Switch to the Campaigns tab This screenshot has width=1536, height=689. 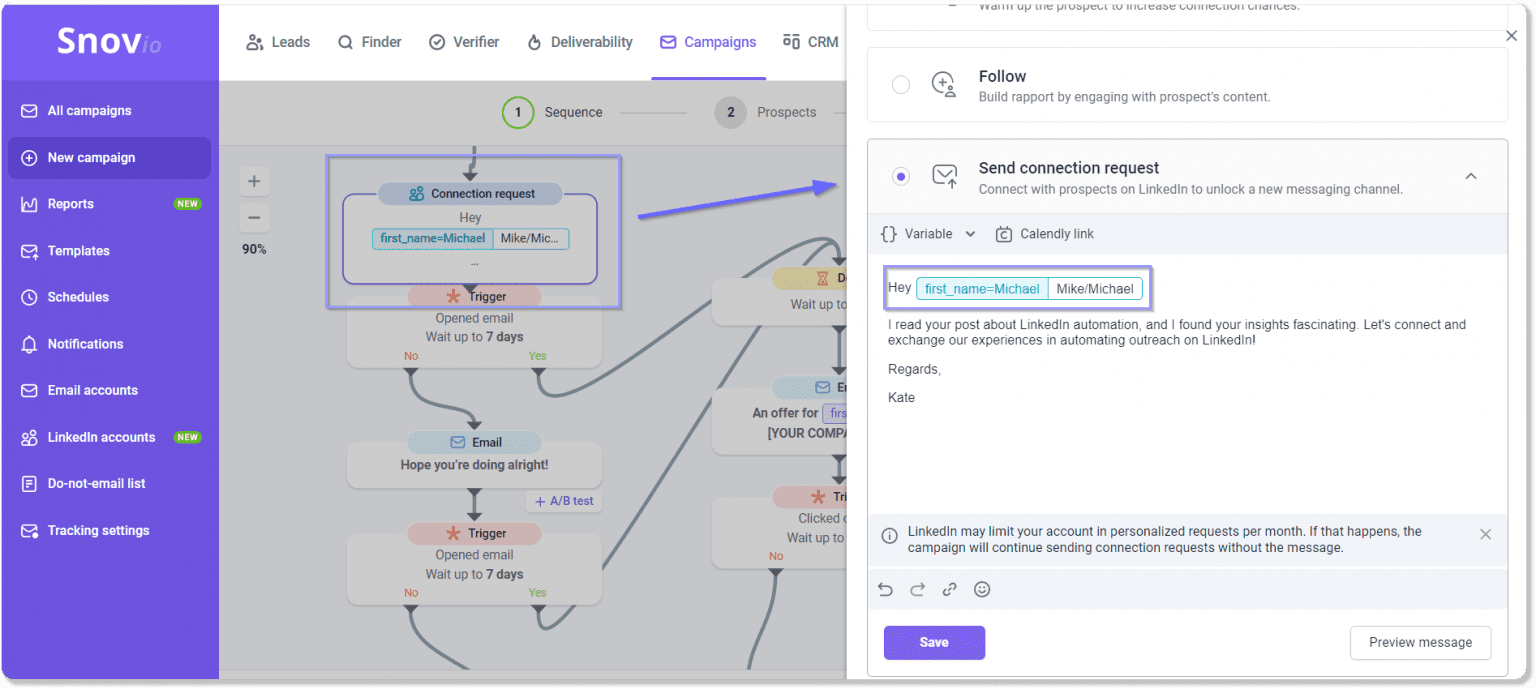pos(708,42)
